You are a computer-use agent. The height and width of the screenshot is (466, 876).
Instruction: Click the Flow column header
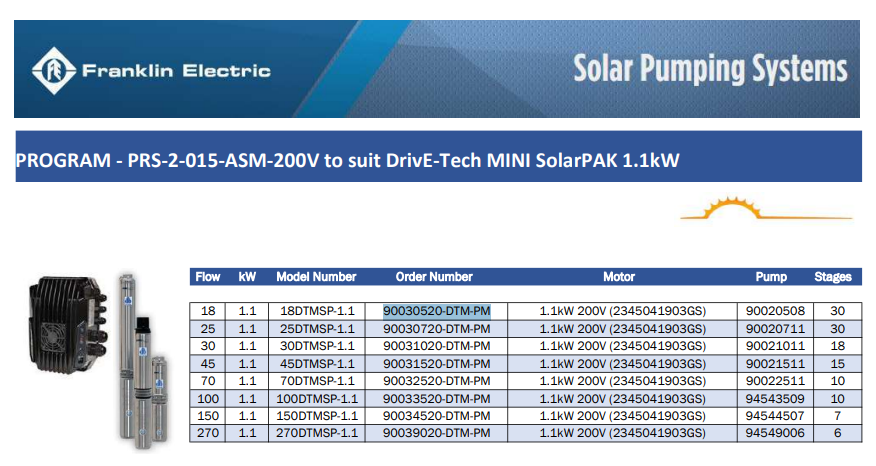[208, 277]
